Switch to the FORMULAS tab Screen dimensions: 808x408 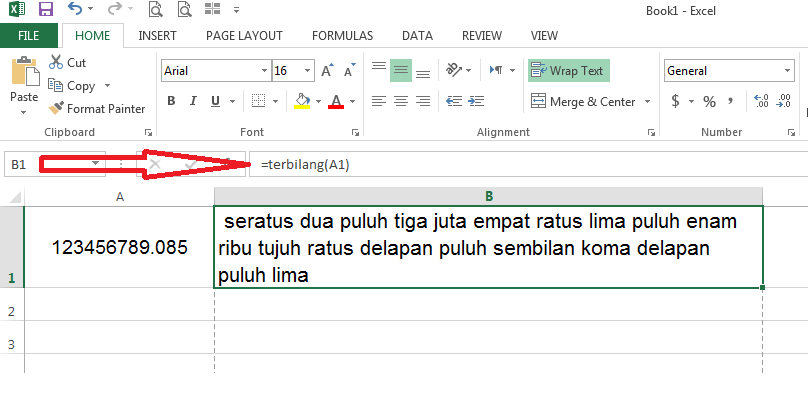click(x=342, y=36)
